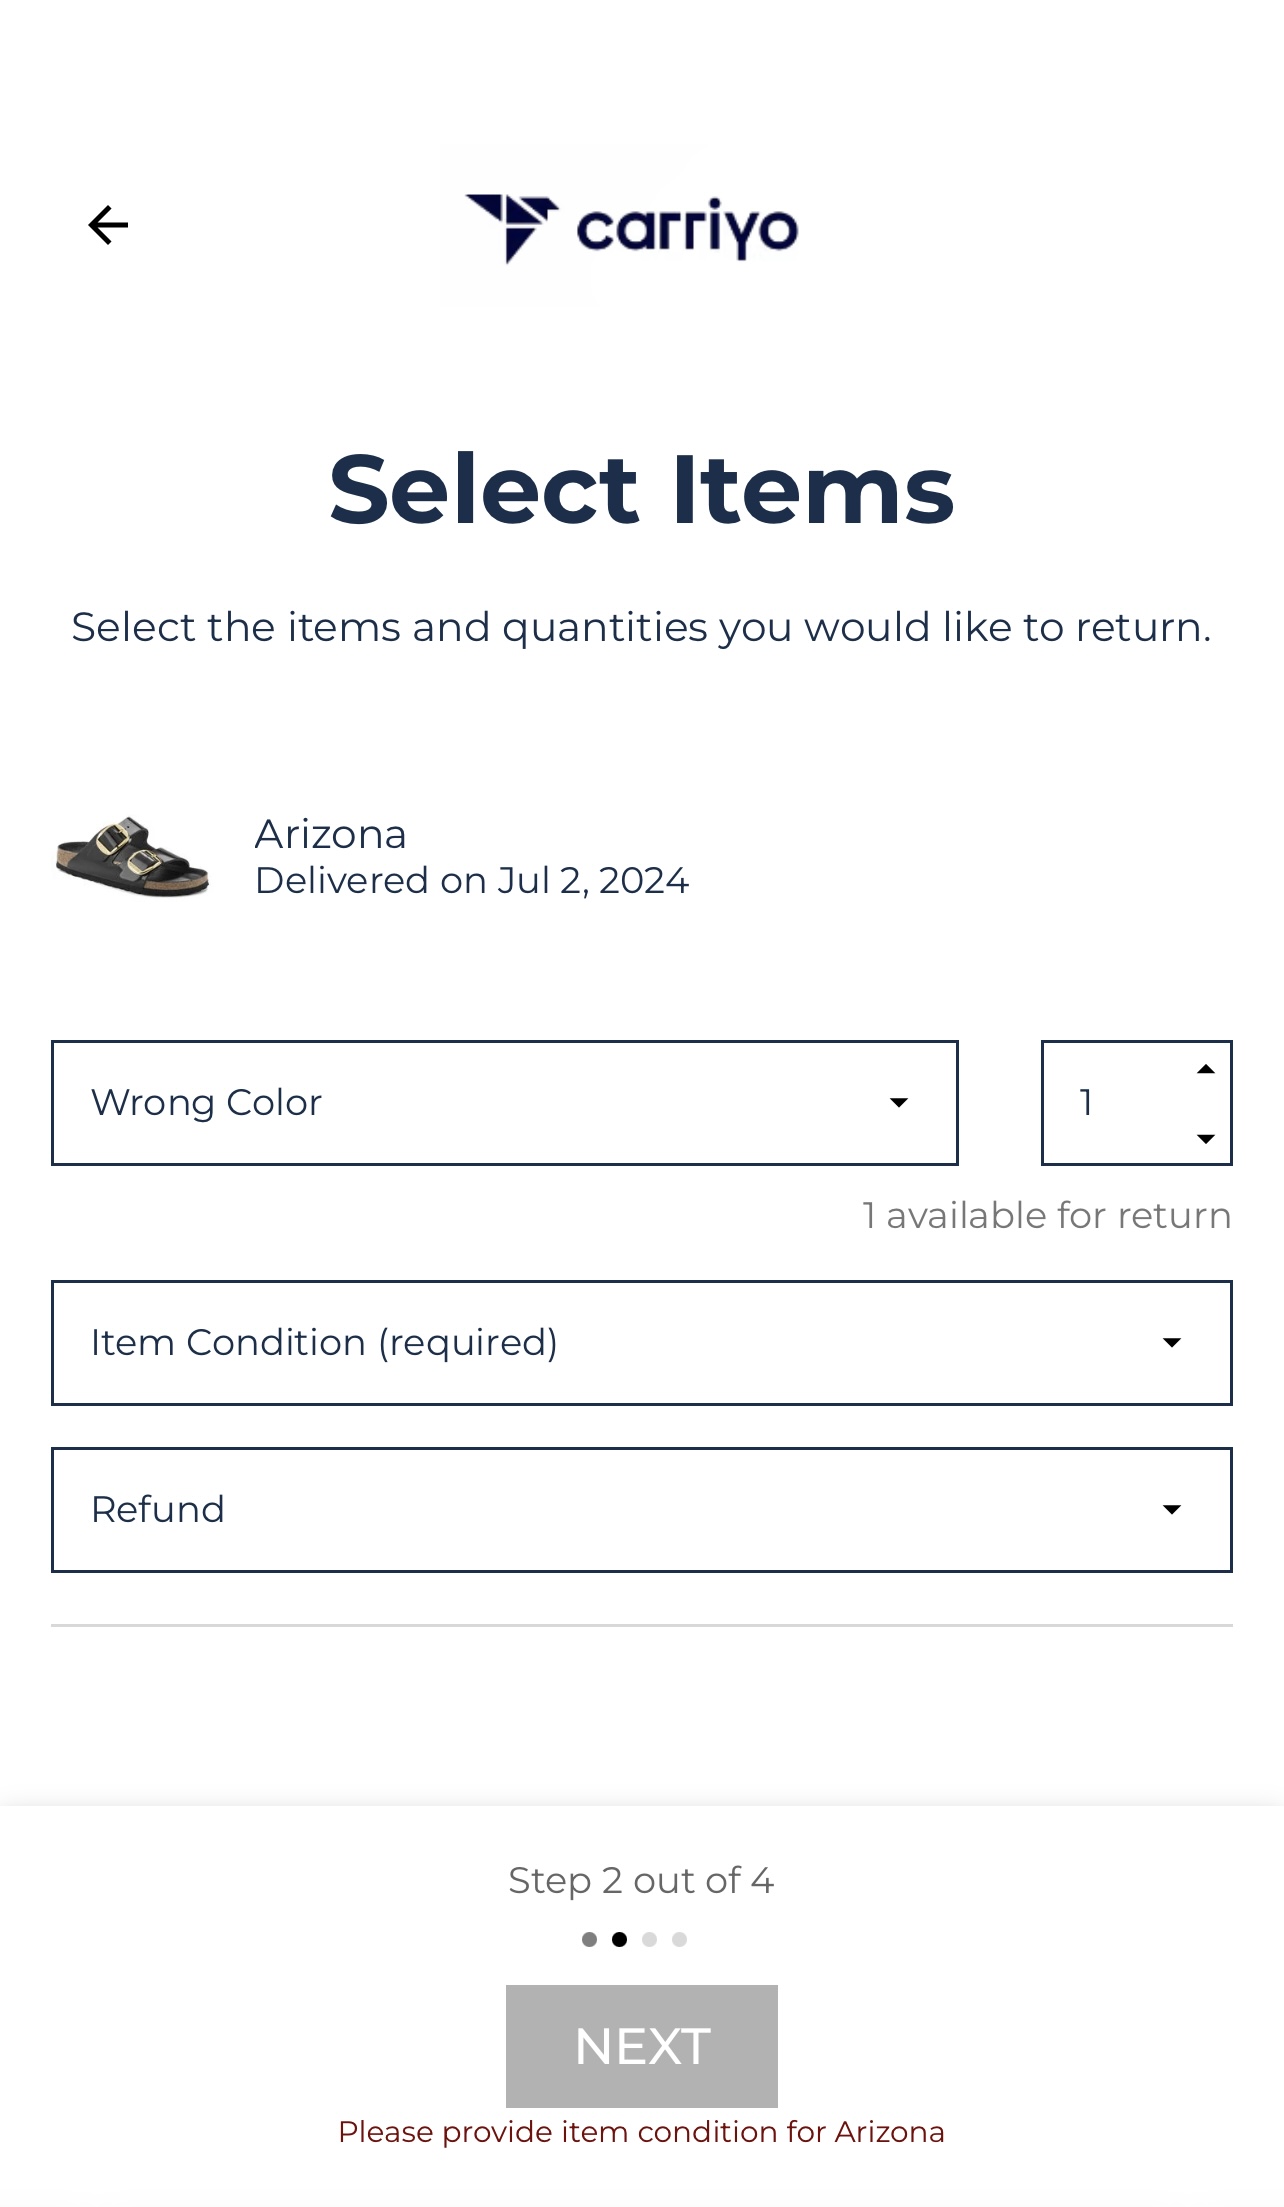Viewport: 1284px width, 2207px height.
Task: Click the Item Condition dropdown caret
Action: coord(1172,1343)
